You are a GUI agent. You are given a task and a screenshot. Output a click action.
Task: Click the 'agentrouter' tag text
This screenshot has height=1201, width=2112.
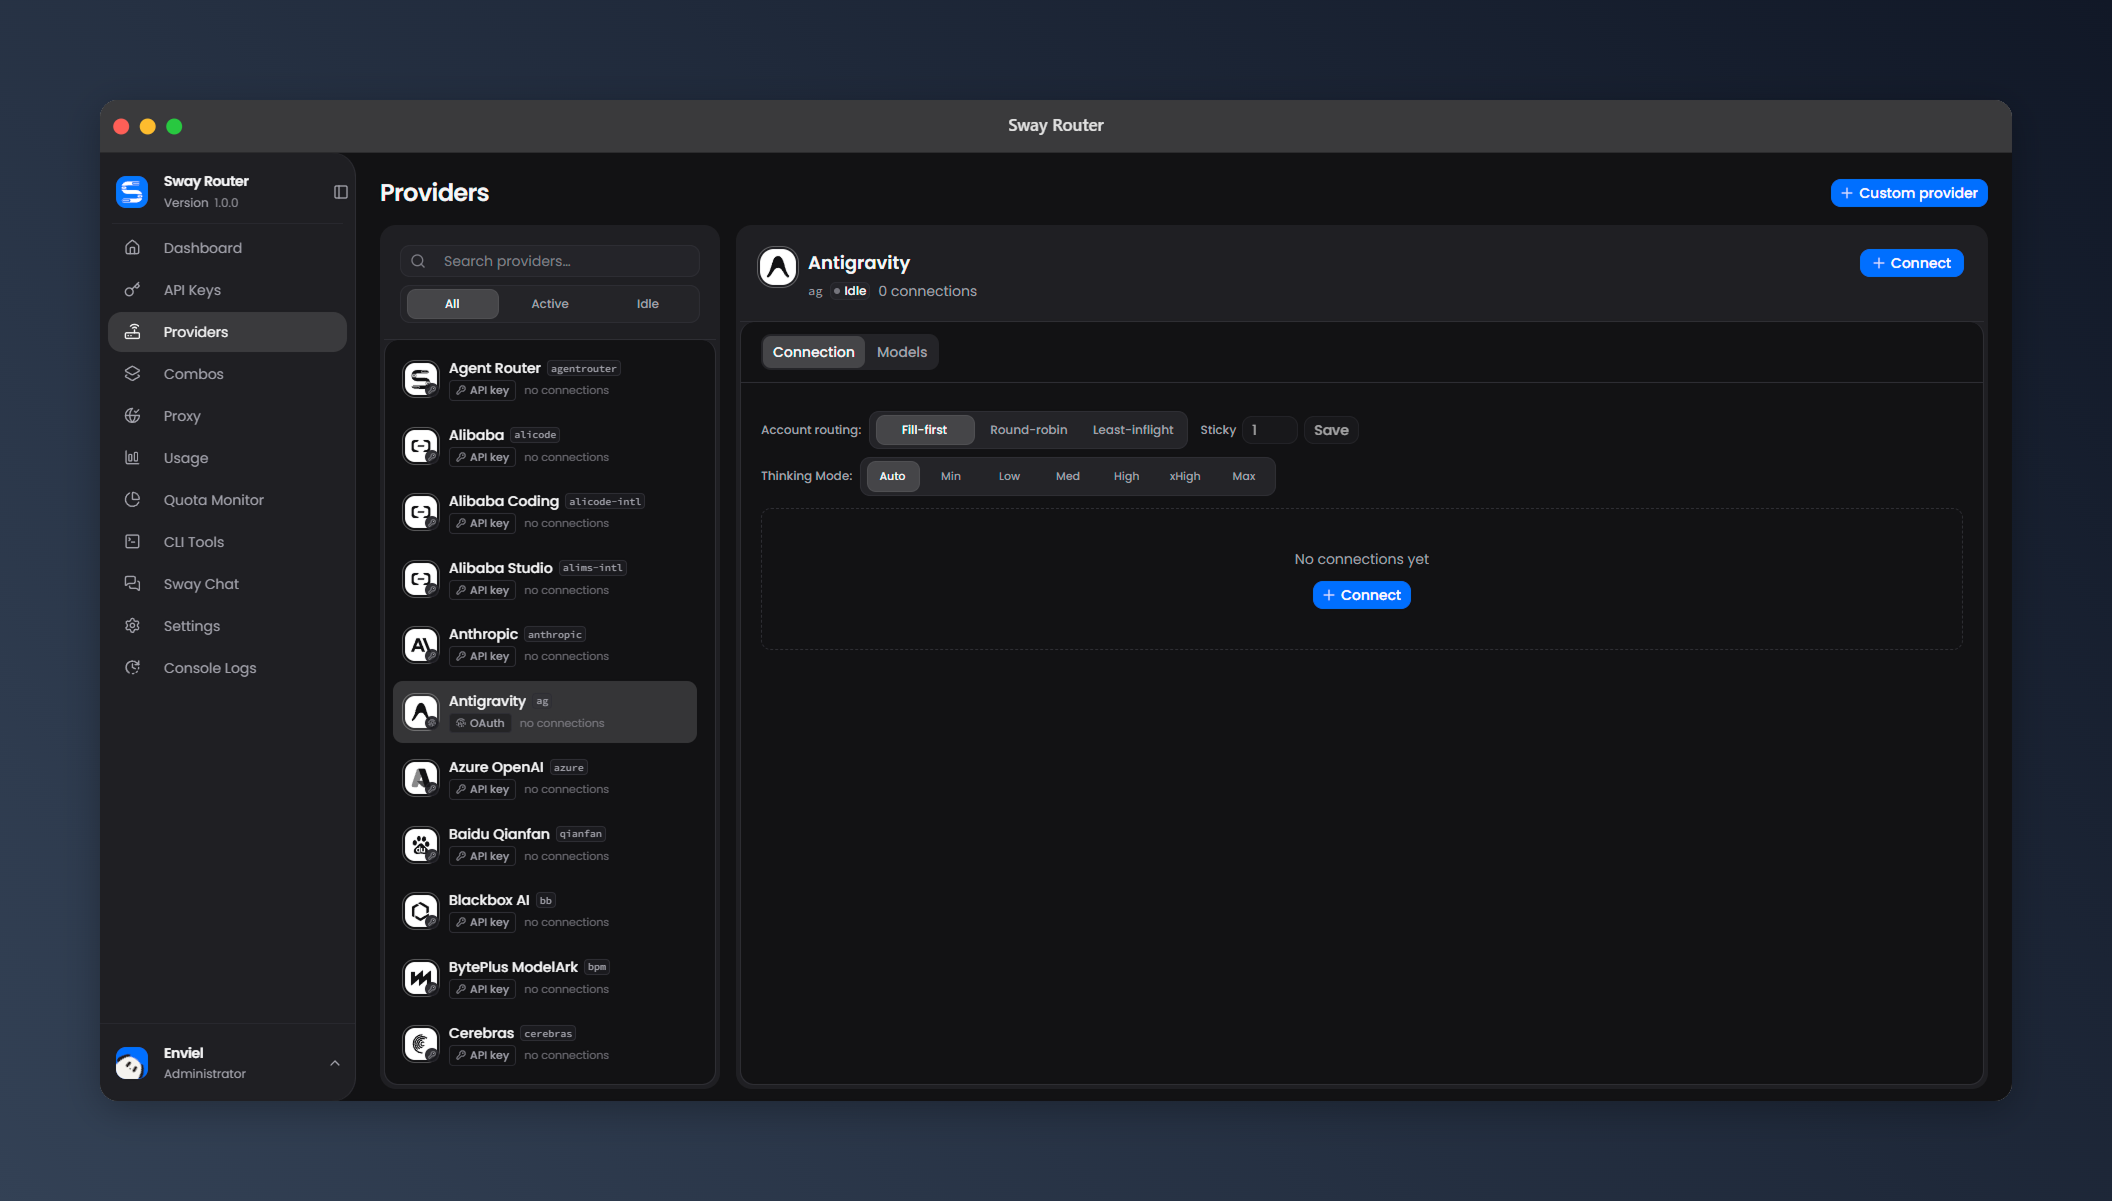(x=584, y=369)
